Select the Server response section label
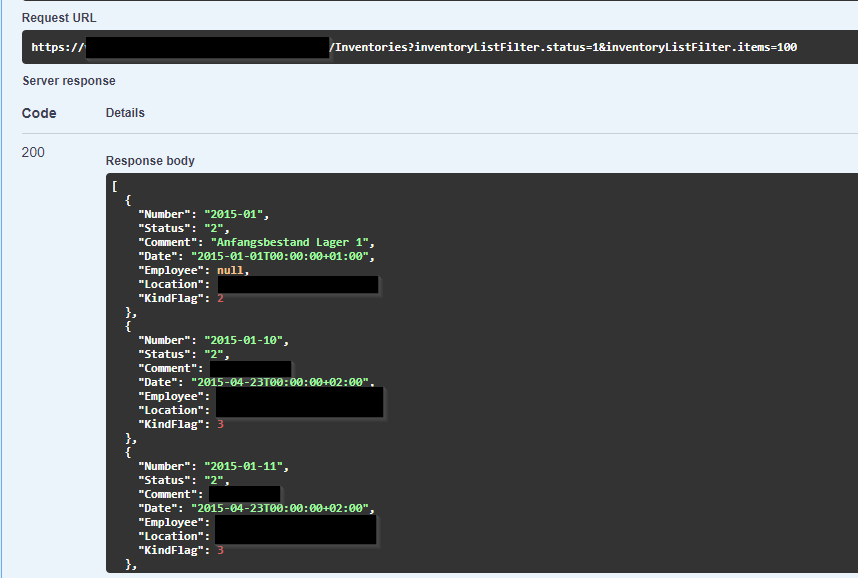Image resolution: width=858 pixels, height=578 pixels. (67, 81)
